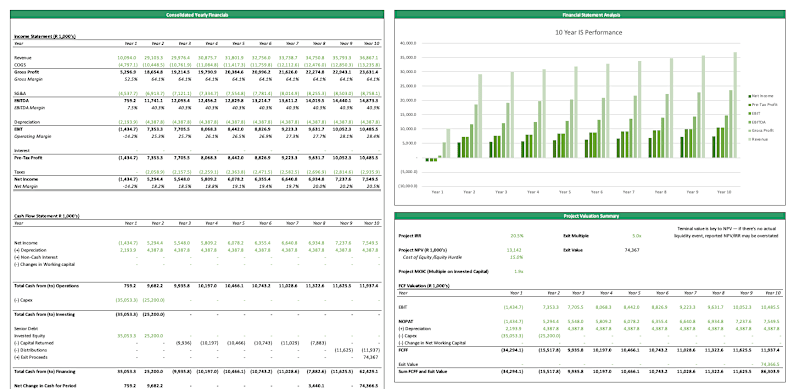This screenshot has height=389, width=800.
Task: Click the tallest Year 10 Revenue bar
Action: (735, 105)
